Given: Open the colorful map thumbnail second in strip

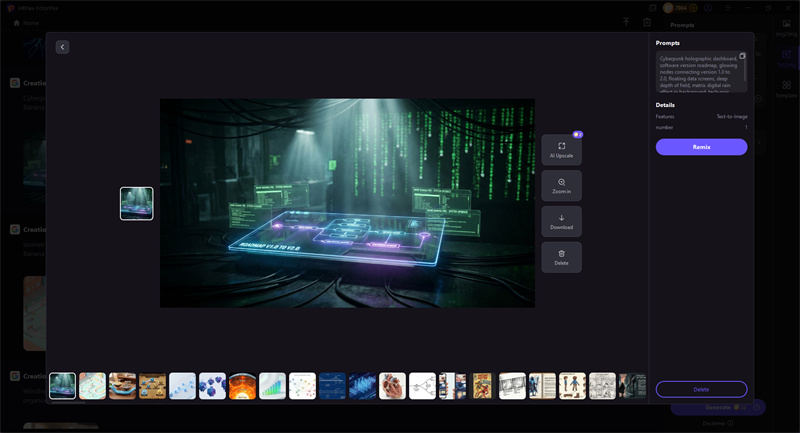Looking at the screenshot, I should tap(93, 386).
